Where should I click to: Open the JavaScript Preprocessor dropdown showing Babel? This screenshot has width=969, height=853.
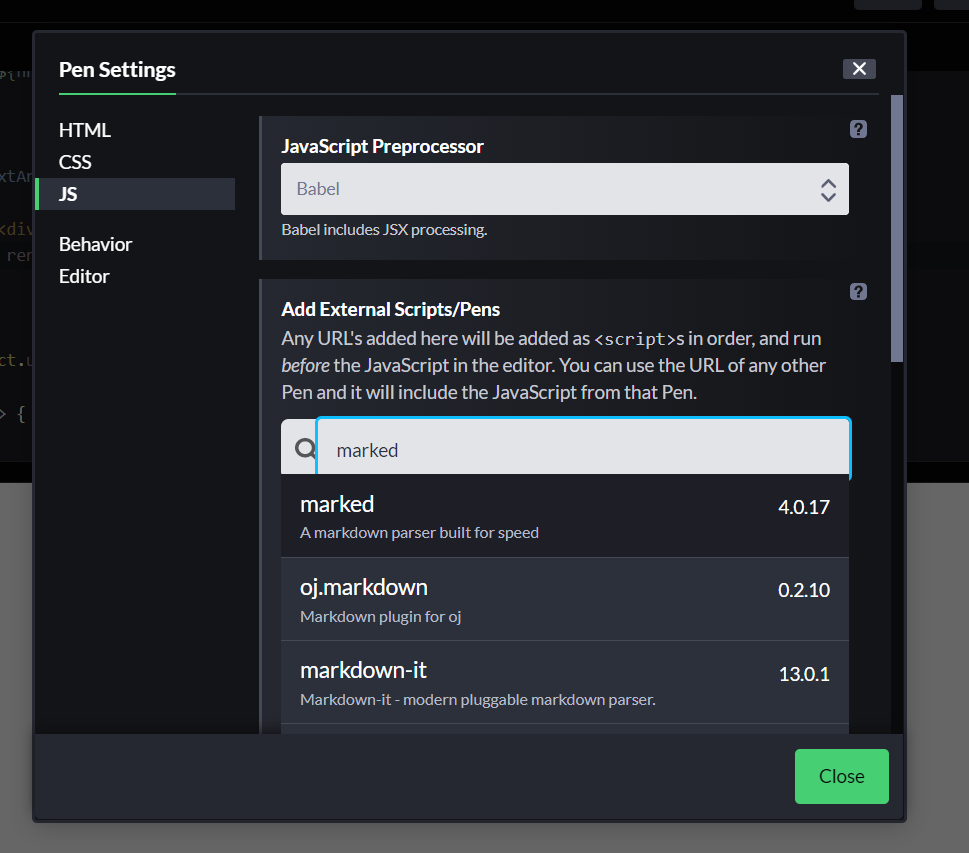coord(565,189)
